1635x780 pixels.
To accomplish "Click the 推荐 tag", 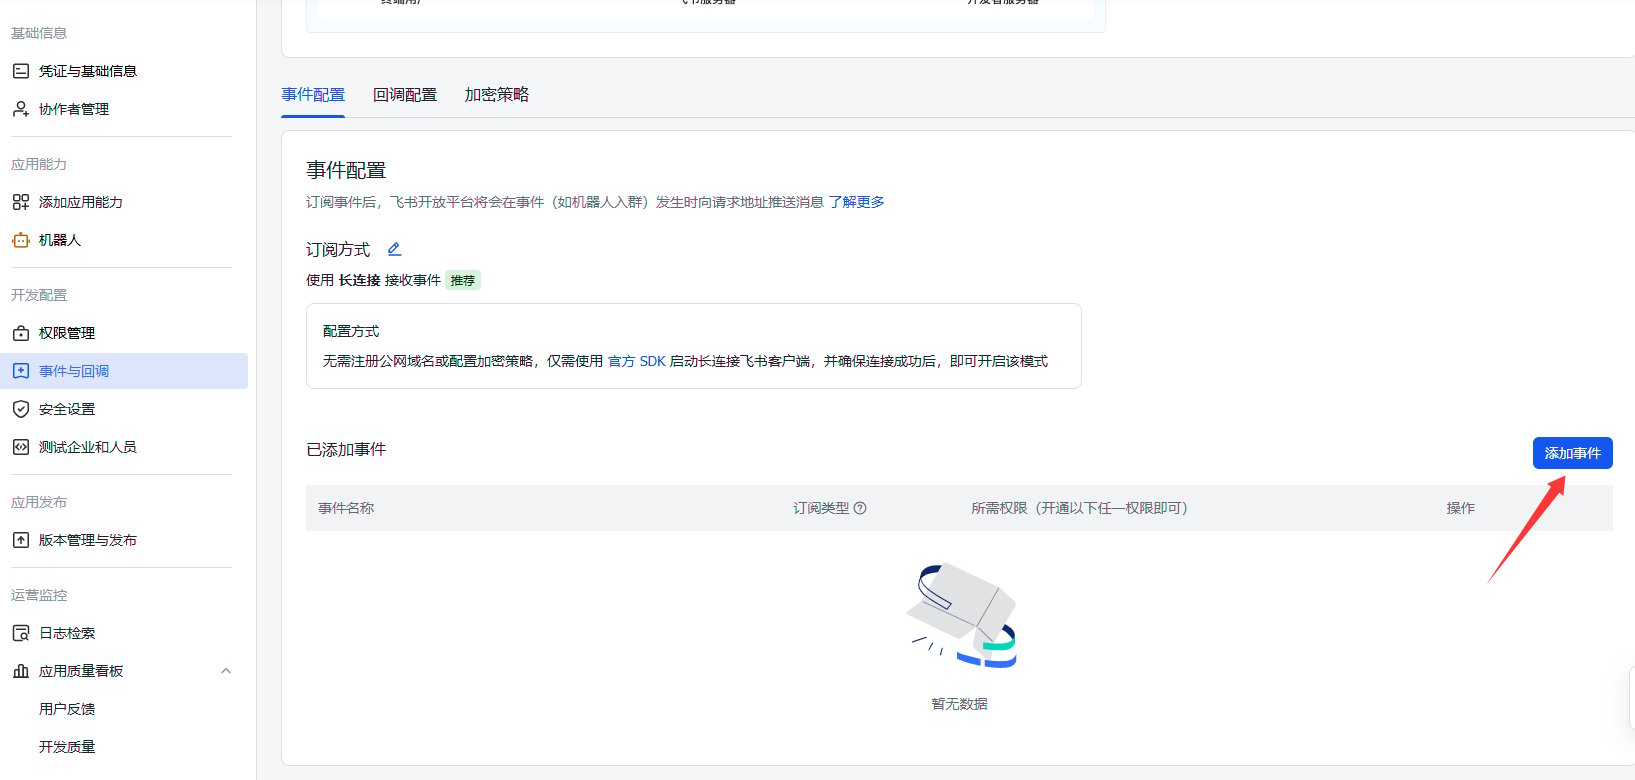I will [463, 280].
